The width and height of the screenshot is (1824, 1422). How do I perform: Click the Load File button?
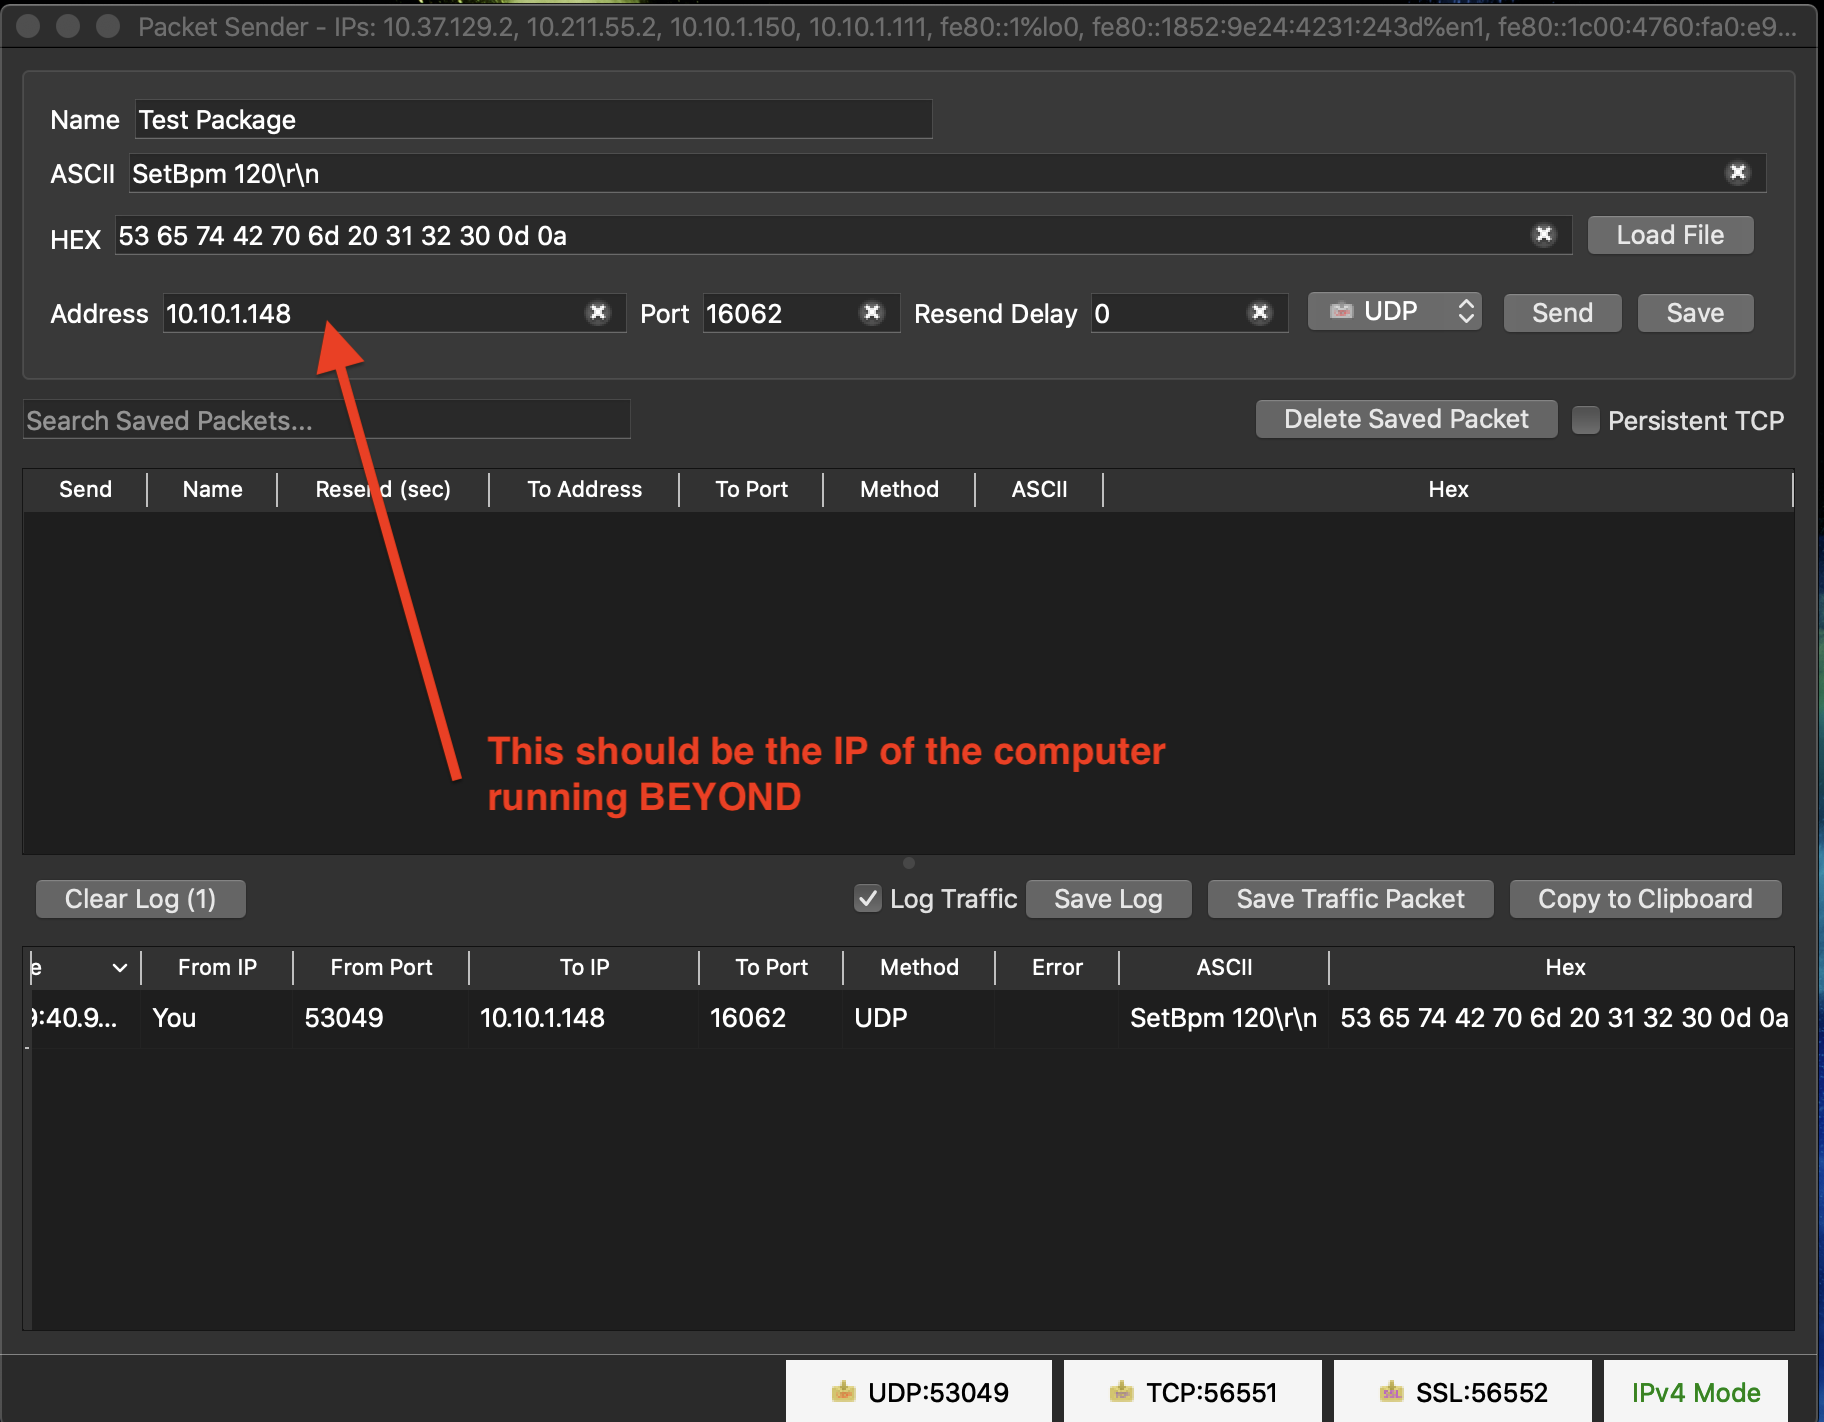(x=1669, y=235)
